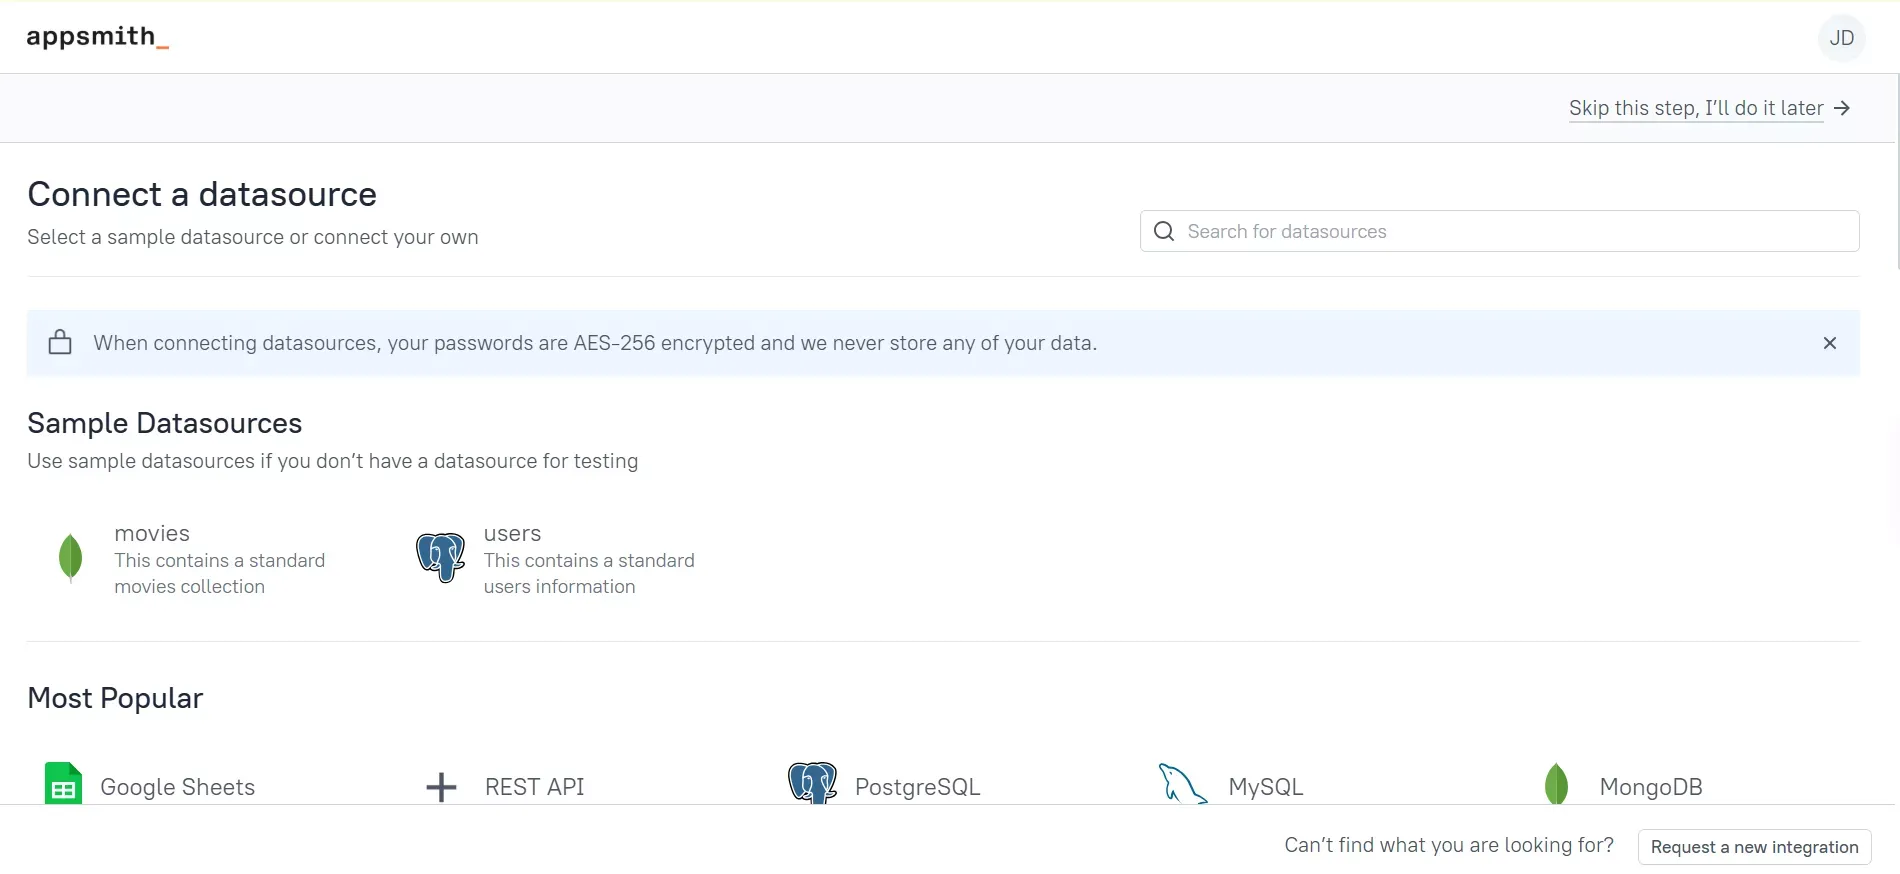Viewport: 1900px width, 874px height.
Task: Click 'This contains a standard users information' description
Action: [588, 574]
